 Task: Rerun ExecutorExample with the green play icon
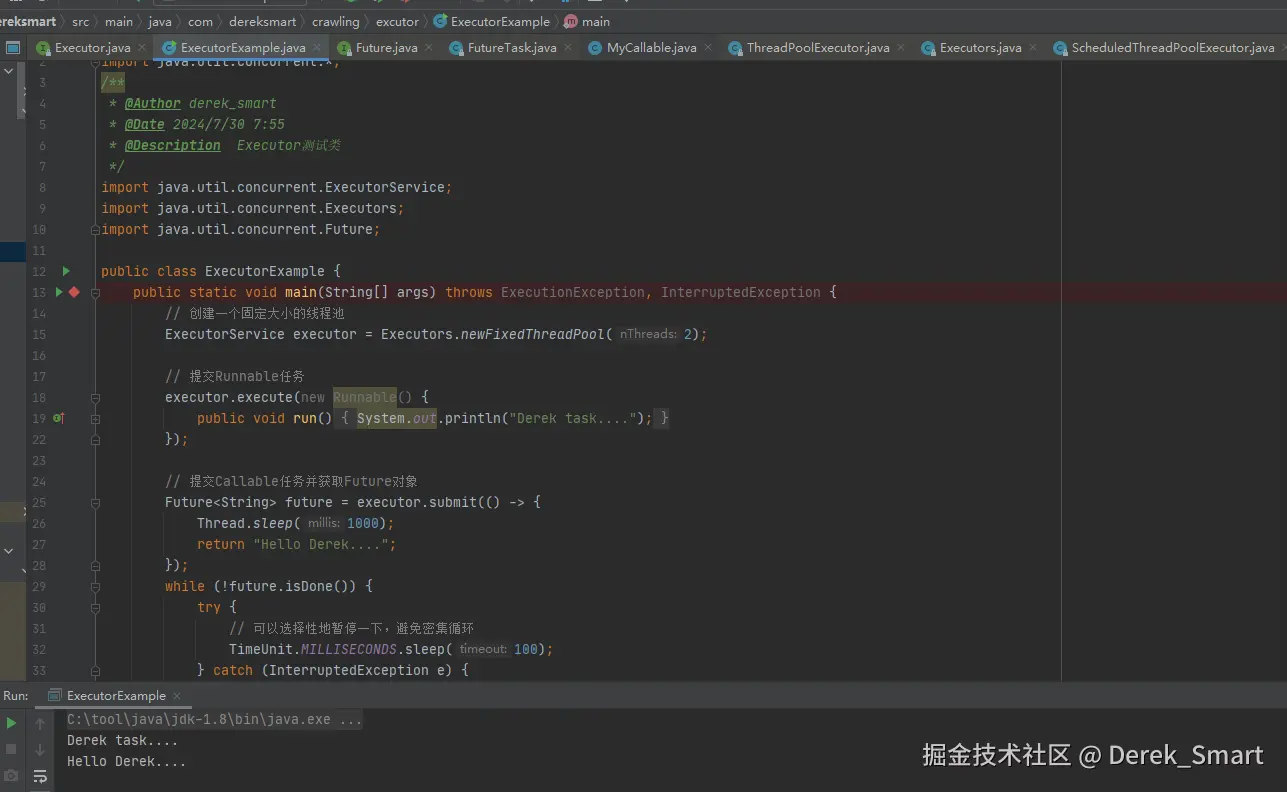[x=11, y=722]
